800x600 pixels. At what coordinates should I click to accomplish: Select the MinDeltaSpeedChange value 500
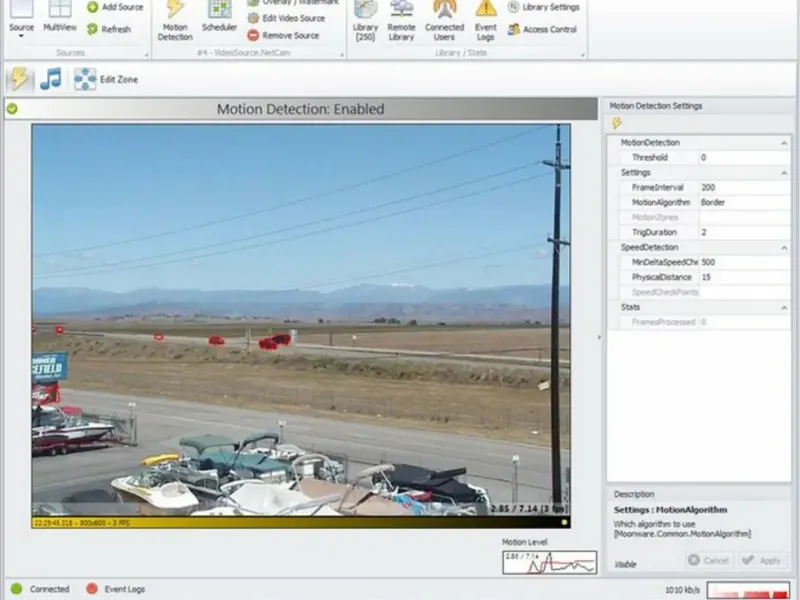click(x=744, y=262)
